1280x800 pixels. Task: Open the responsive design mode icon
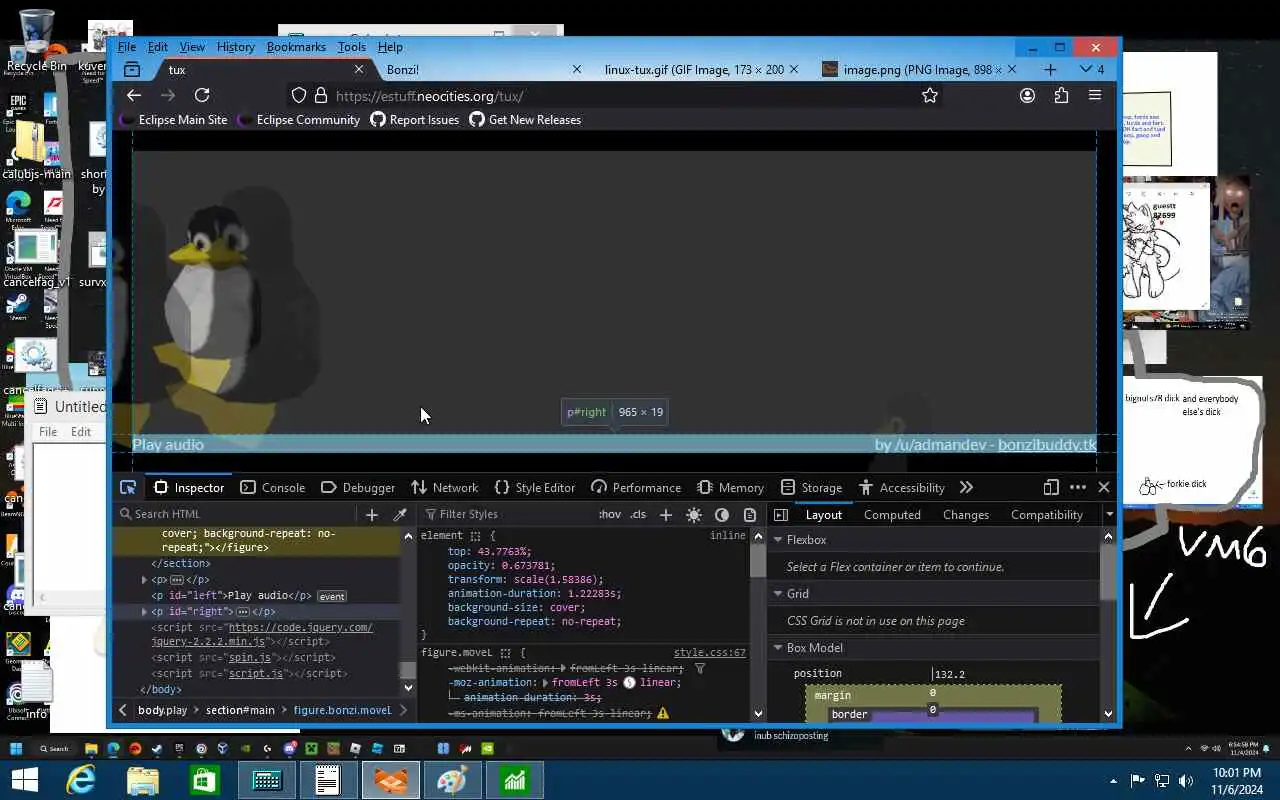pyautogui.click(x=1051, y=487)
